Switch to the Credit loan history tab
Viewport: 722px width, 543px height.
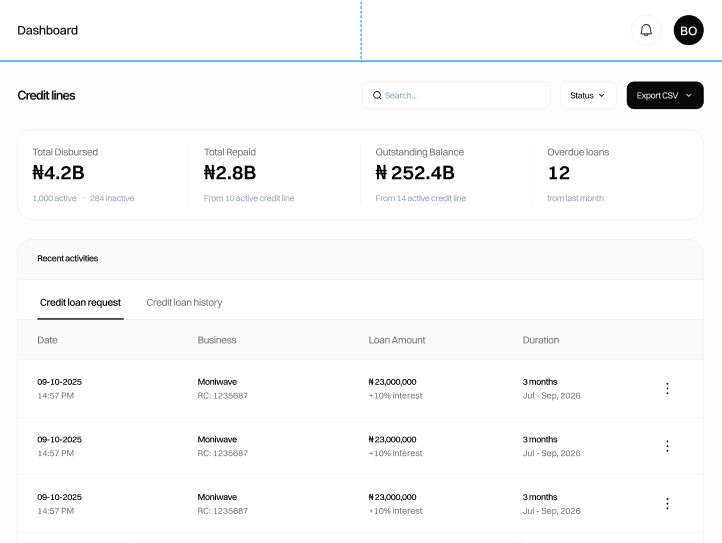184,303
